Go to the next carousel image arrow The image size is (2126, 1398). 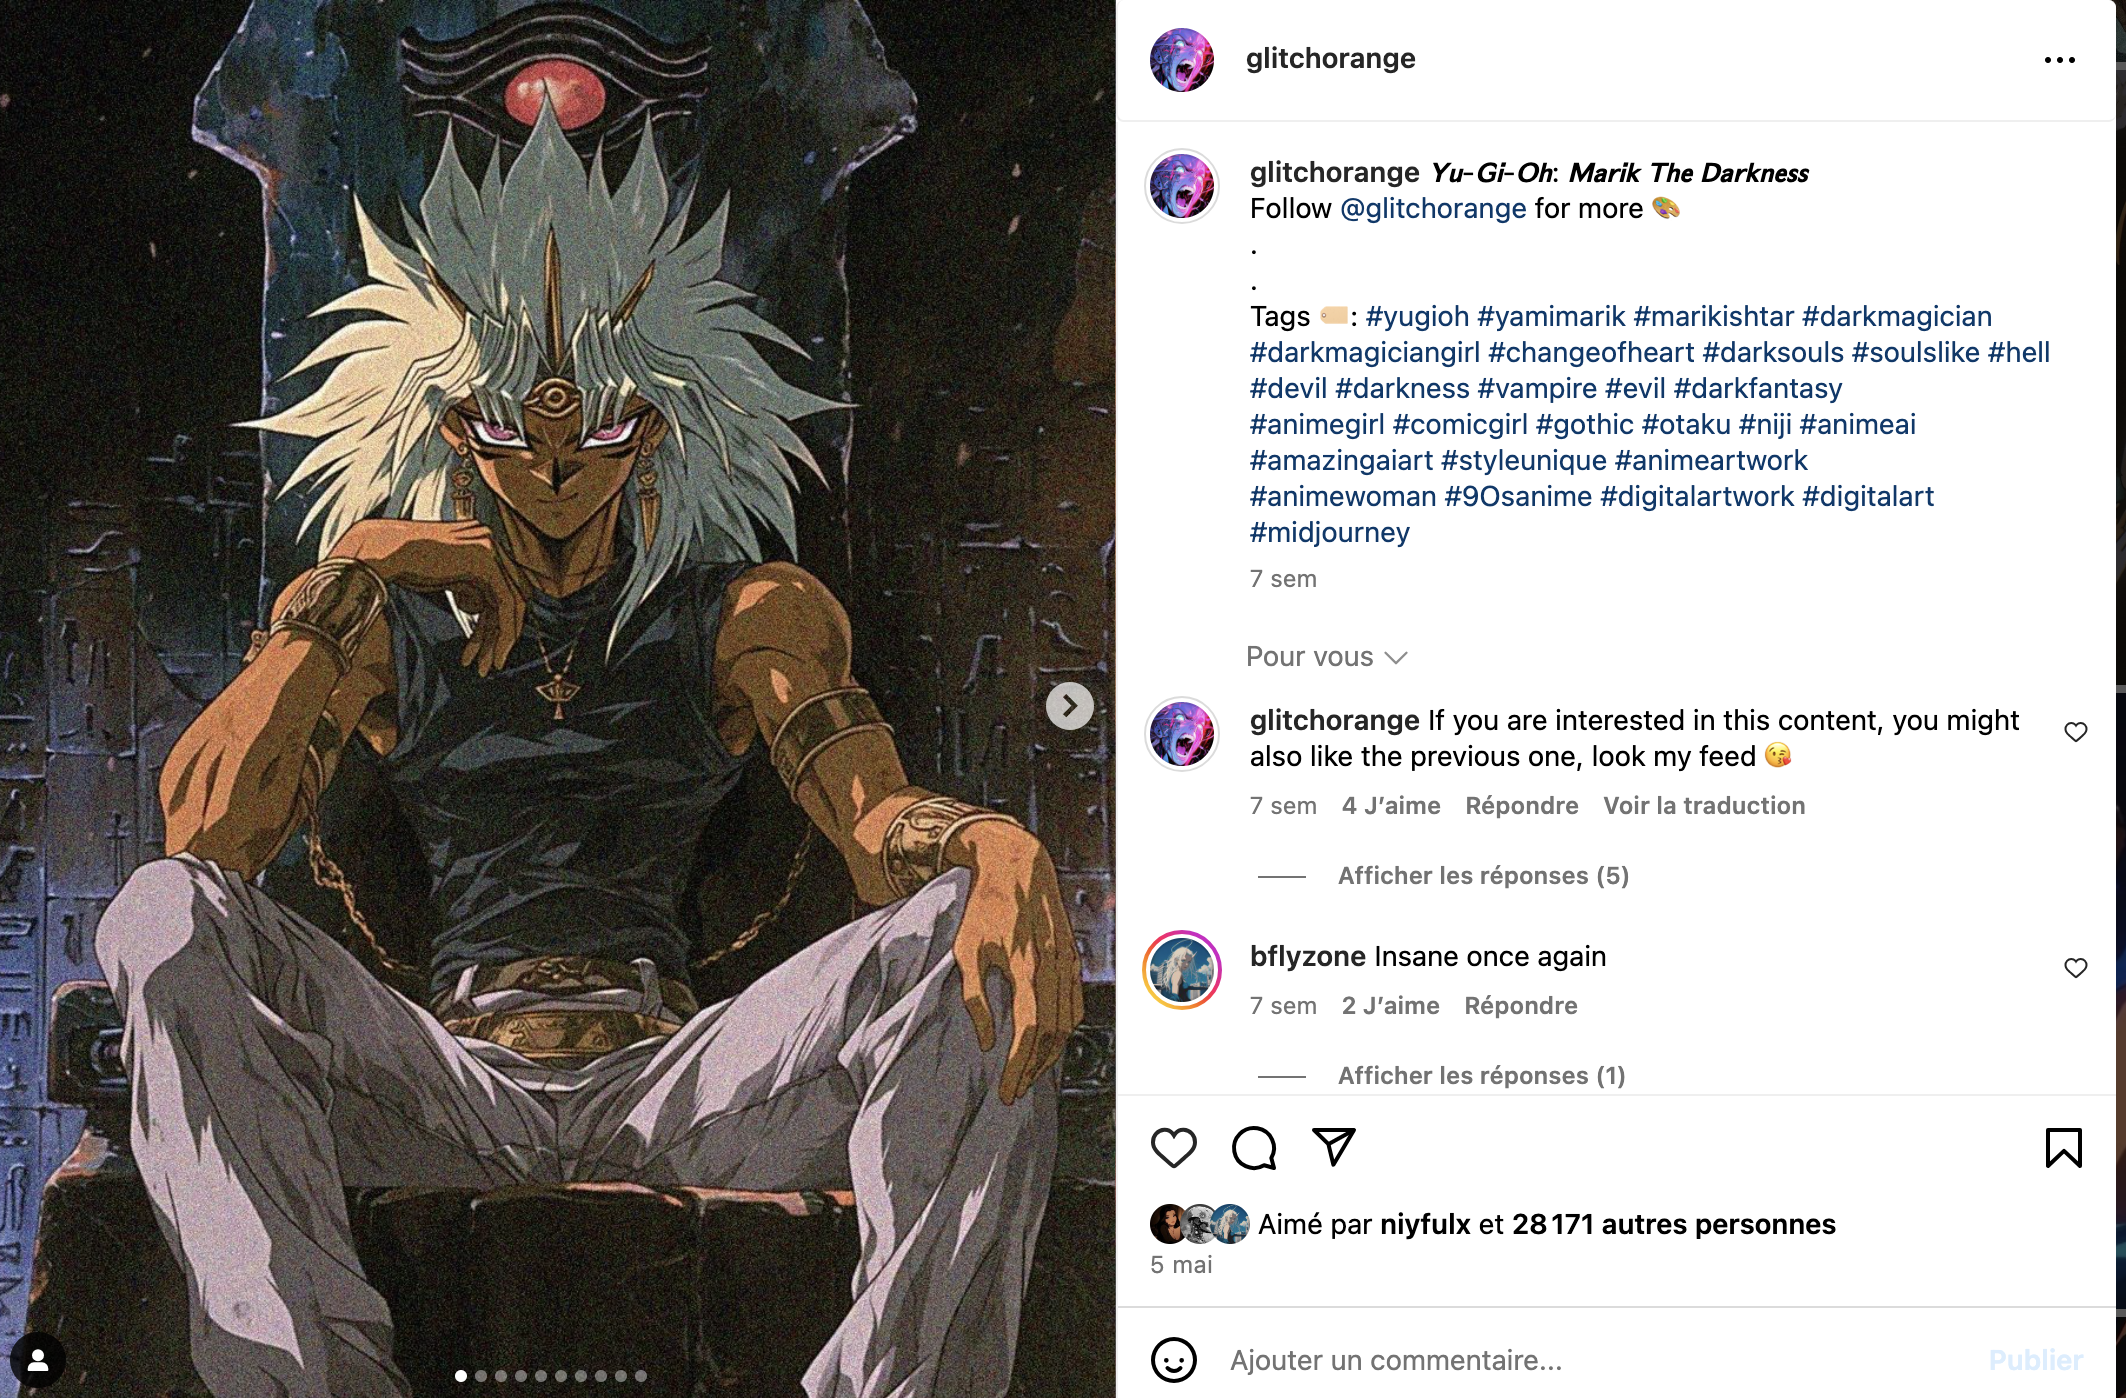click(x=1069, y=706)
